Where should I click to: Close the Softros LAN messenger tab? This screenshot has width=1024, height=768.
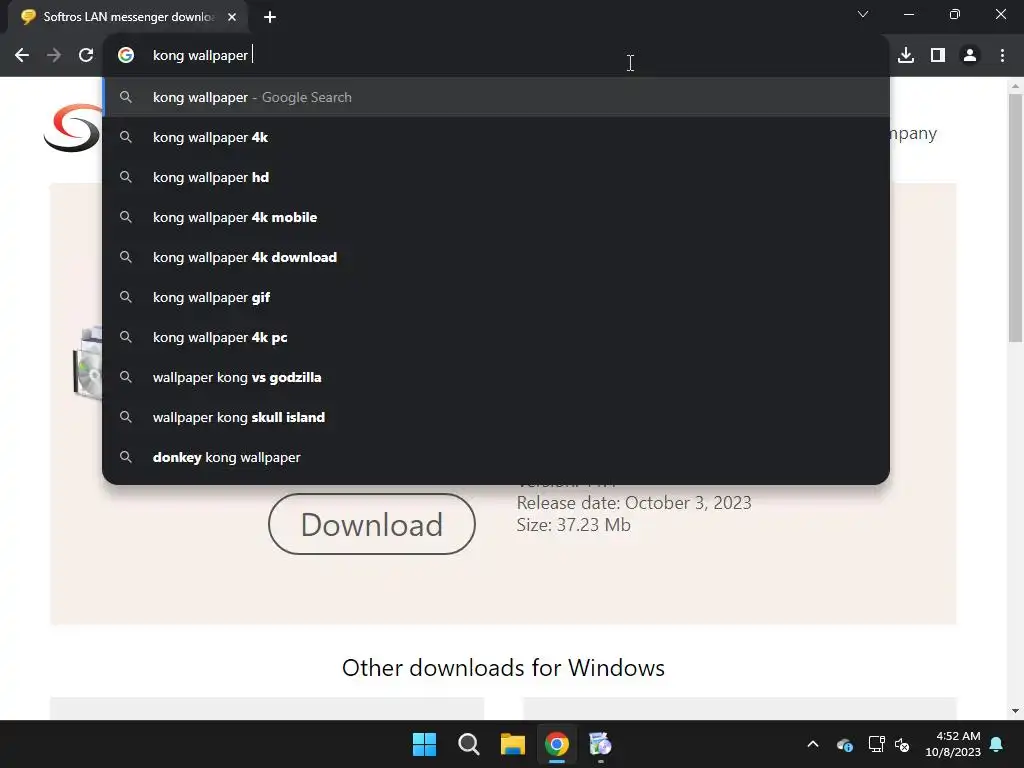pyautogui.click(x=232, y=17)
